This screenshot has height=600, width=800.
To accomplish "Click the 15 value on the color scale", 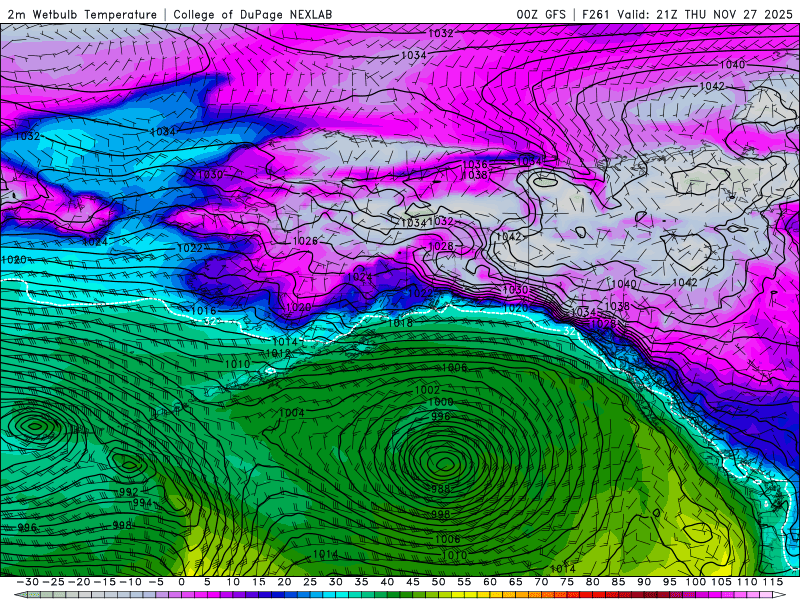I will [259, 582].
